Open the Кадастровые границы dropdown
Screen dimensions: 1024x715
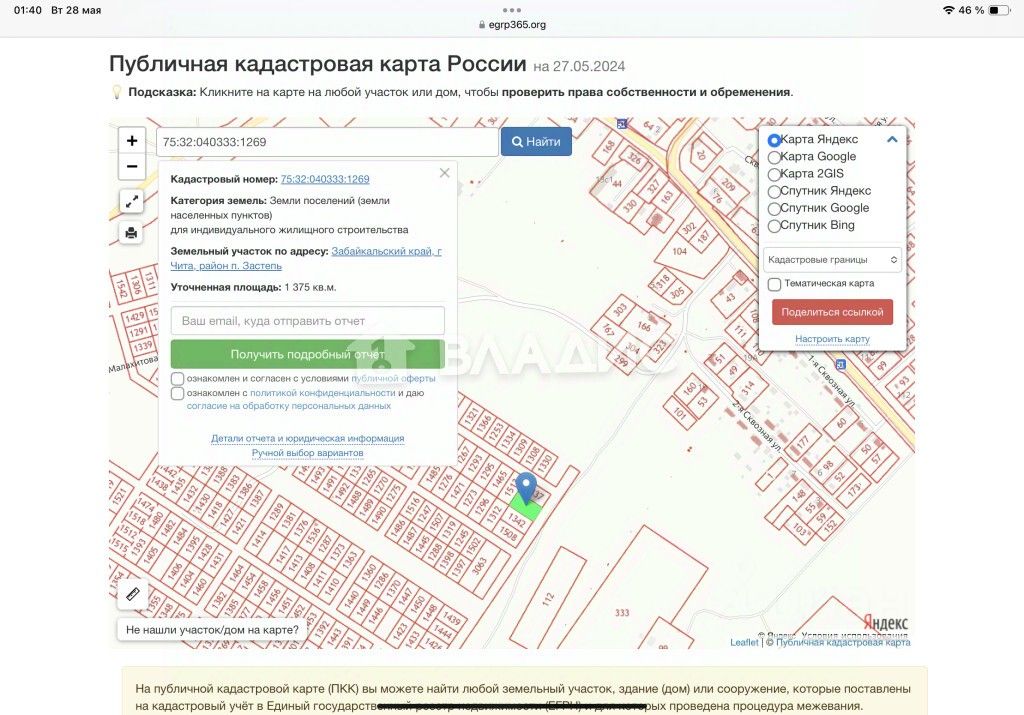[832, 260]
